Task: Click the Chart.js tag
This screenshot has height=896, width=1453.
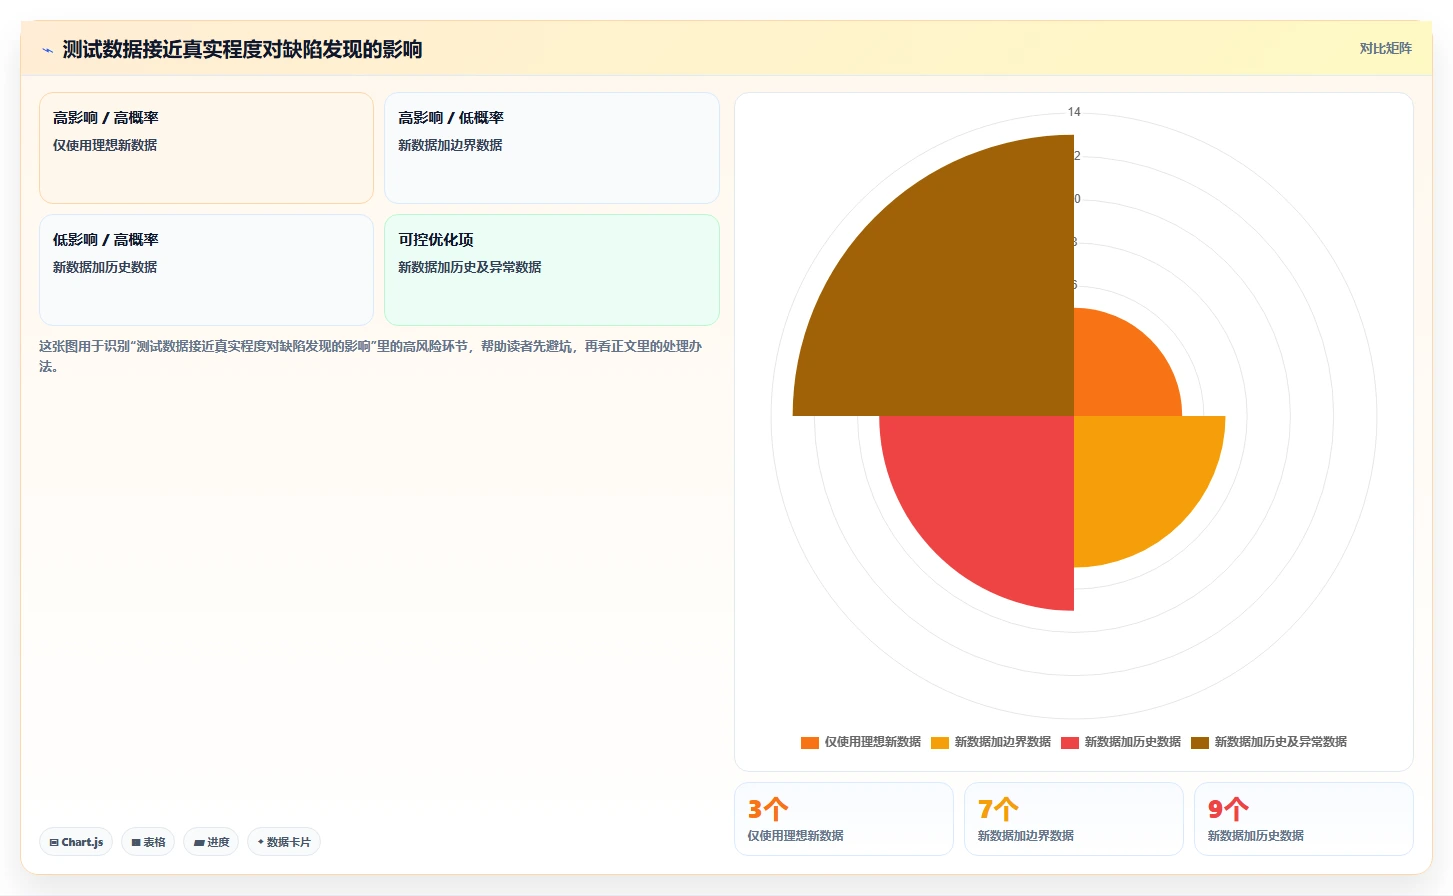Action: (x=76, y=842)
